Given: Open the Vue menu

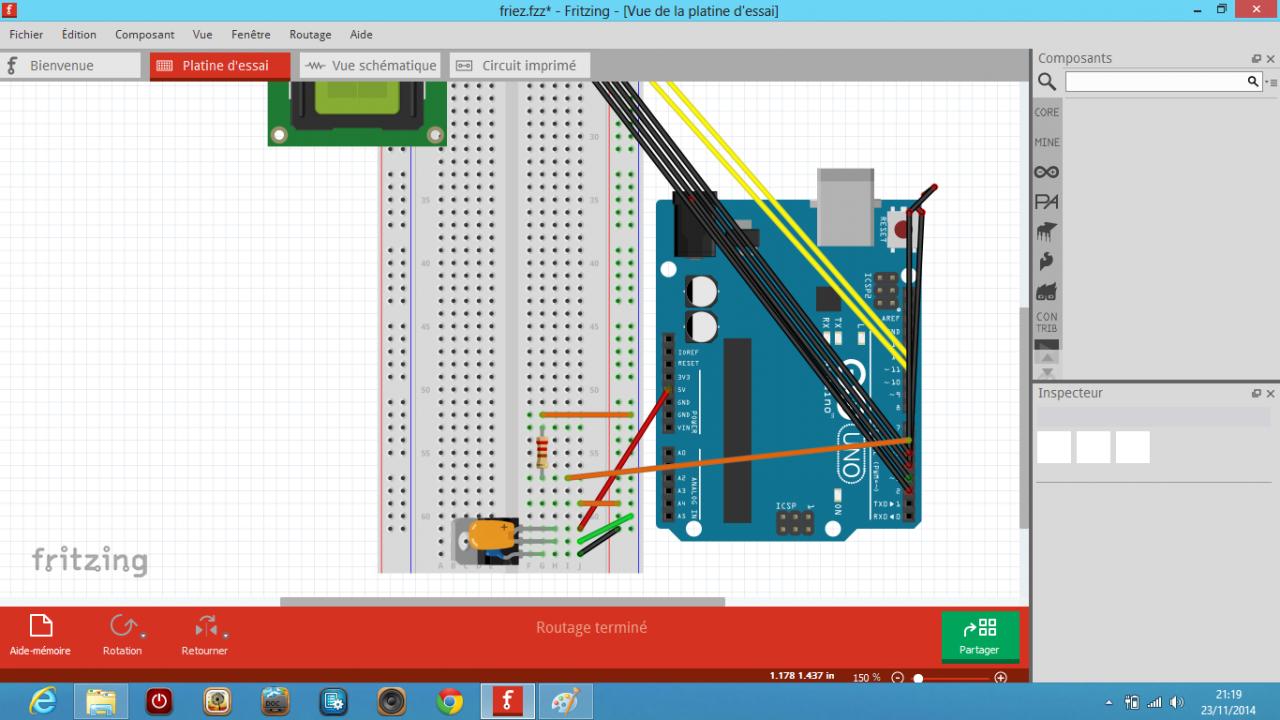Looking at the screenshot, I should (202, 34).
